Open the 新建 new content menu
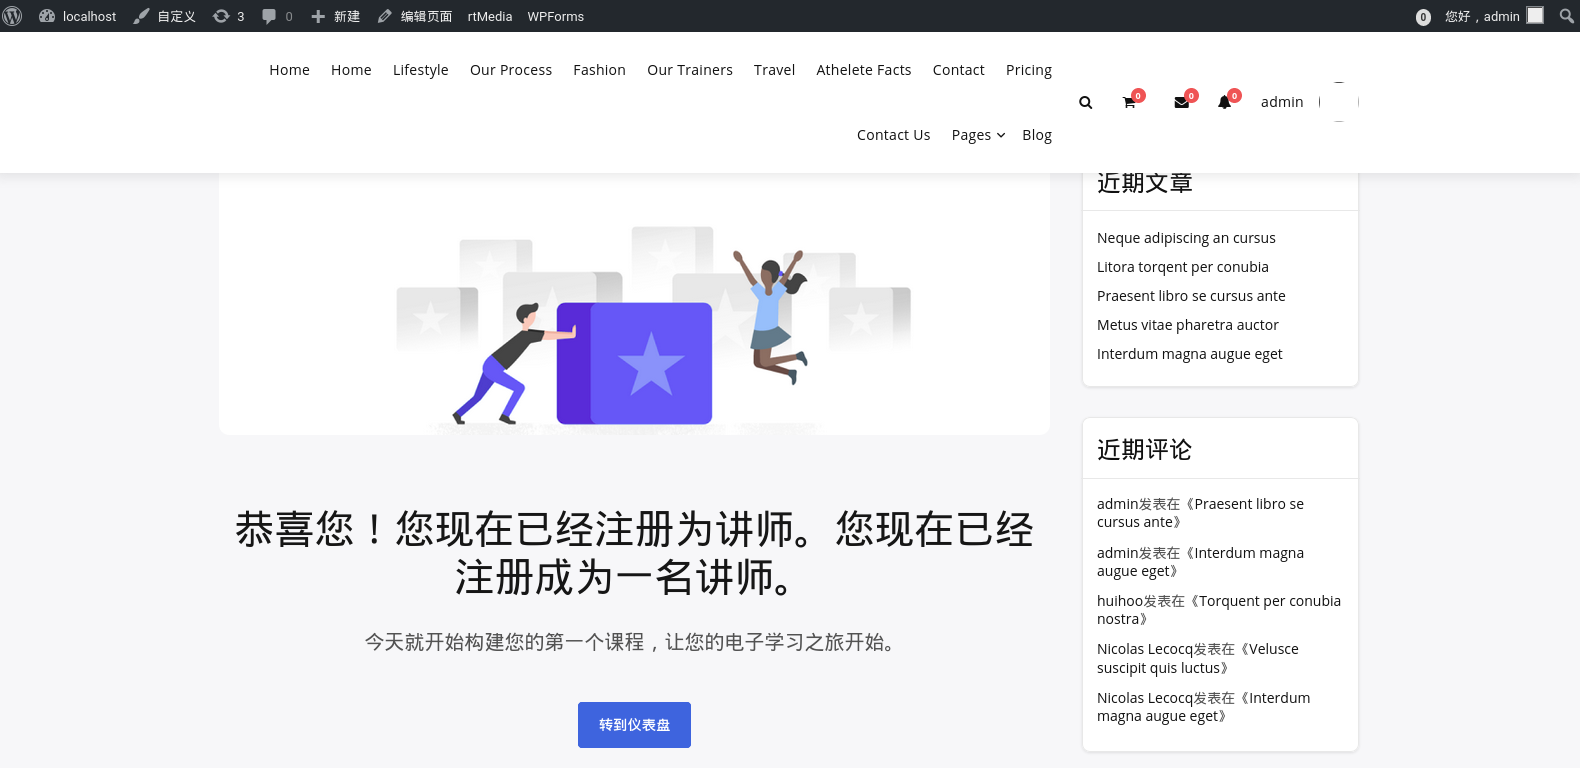The image size is (1580, 768). click(335, 16)
